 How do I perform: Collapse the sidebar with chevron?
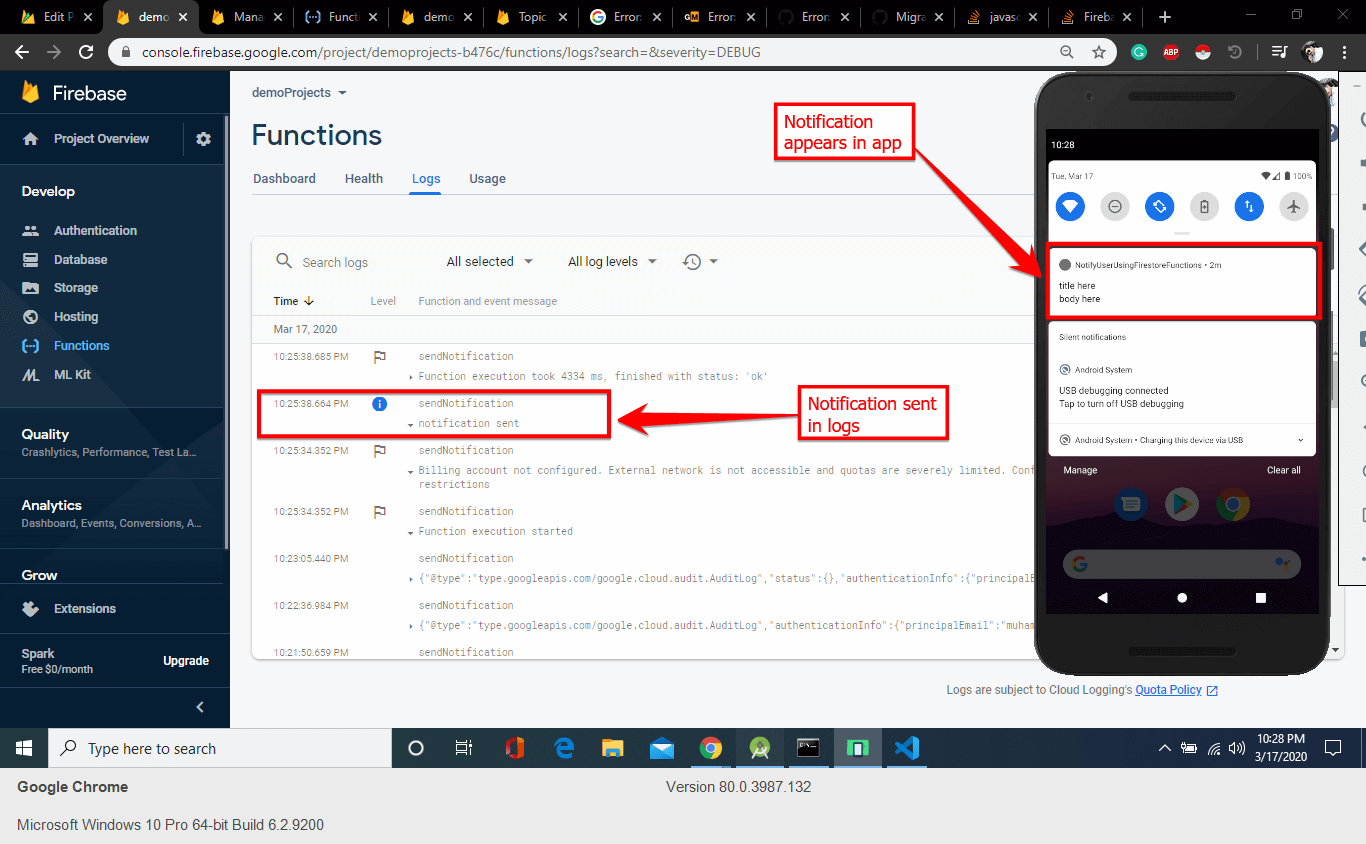pyautogui.click(x=200, y=707)
